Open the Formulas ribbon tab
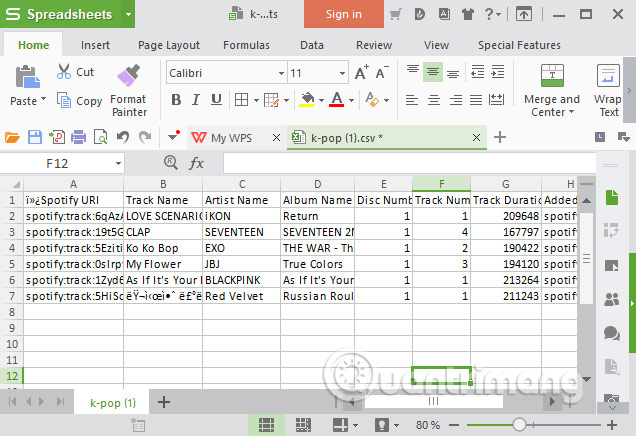The image size is (636, 436). (x=246, y=45)
